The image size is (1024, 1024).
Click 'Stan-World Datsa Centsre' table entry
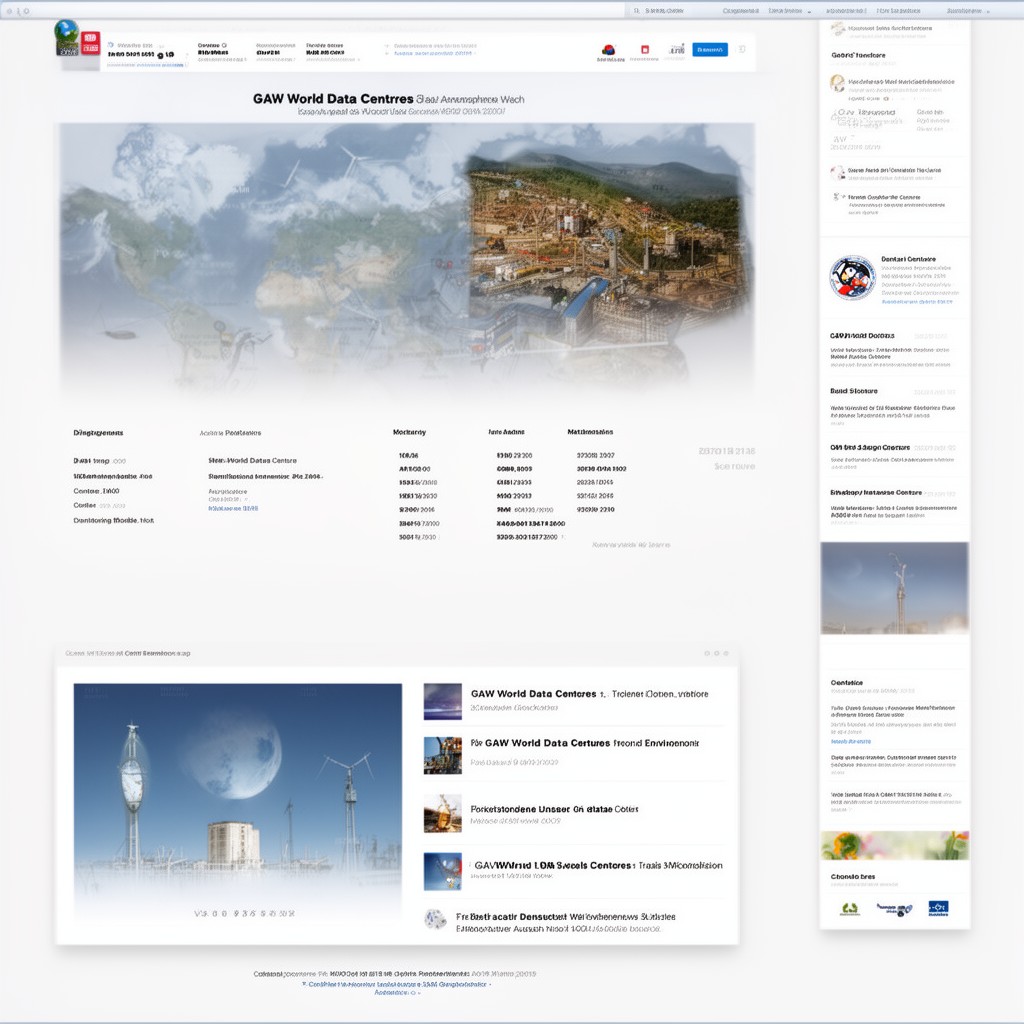252,460
